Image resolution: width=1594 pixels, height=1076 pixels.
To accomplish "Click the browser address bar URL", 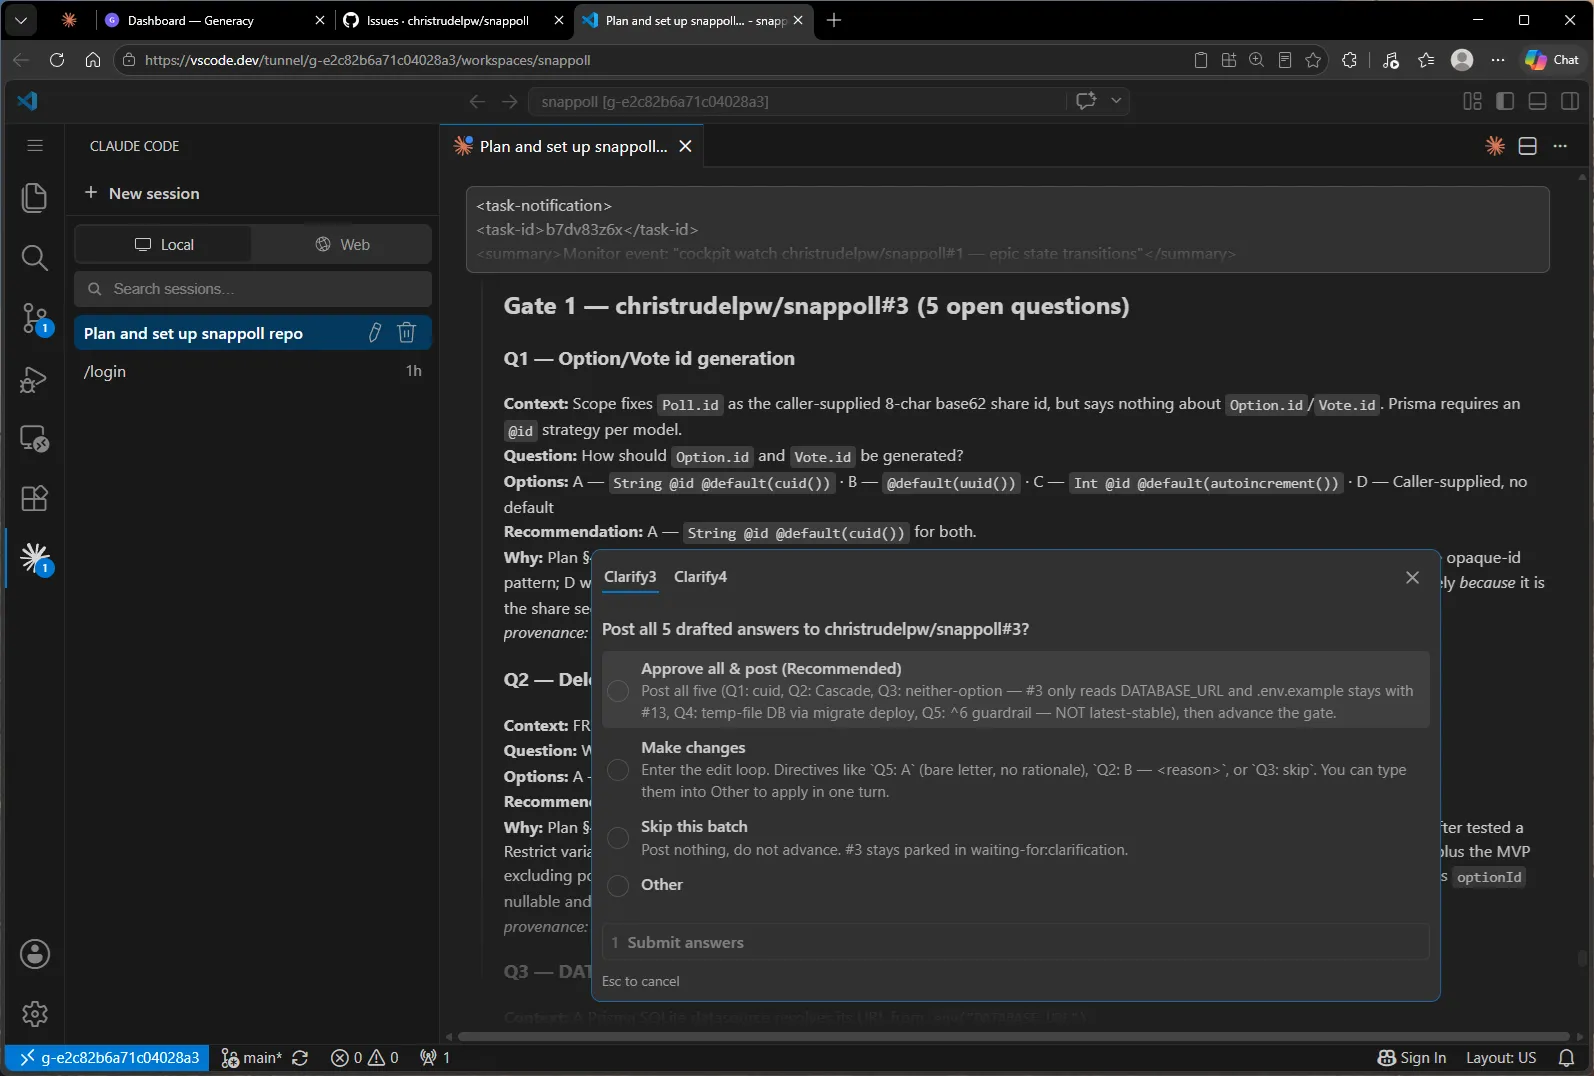I will pos(367,60).
